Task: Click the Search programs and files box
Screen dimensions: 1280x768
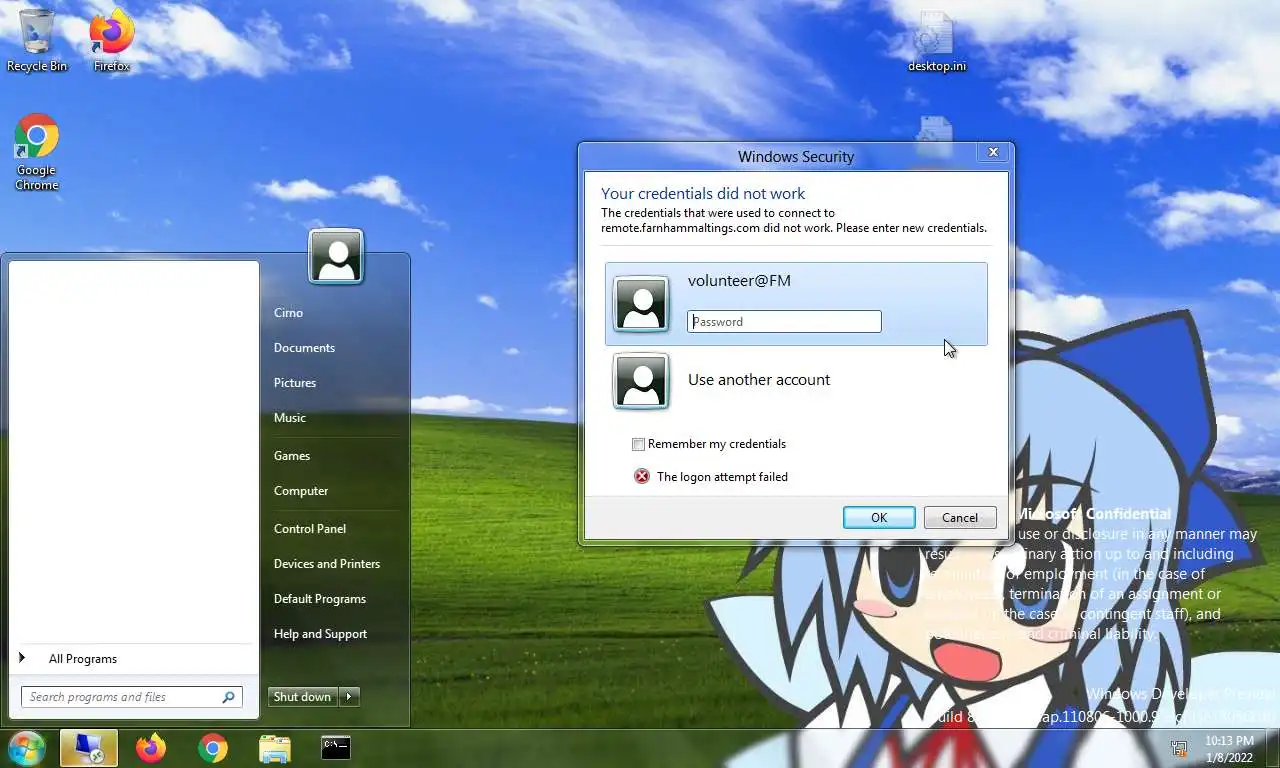Action: point(131,697)
